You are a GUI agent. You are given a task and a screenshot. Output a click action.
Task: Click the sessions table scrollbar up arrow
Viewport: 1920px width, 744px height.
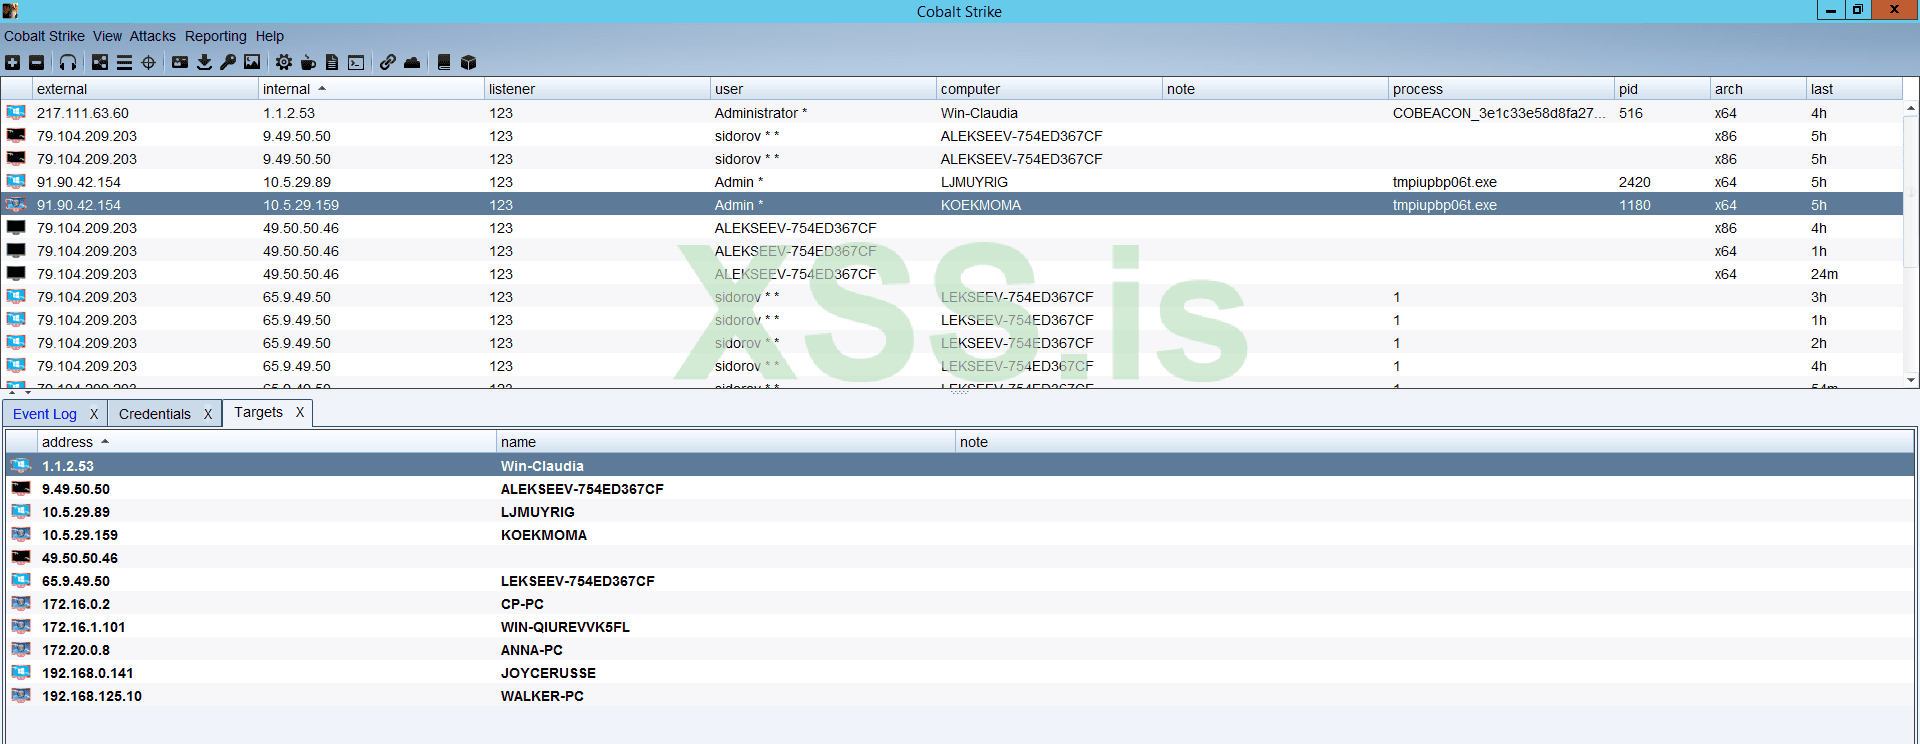(x=1911, y=108)
